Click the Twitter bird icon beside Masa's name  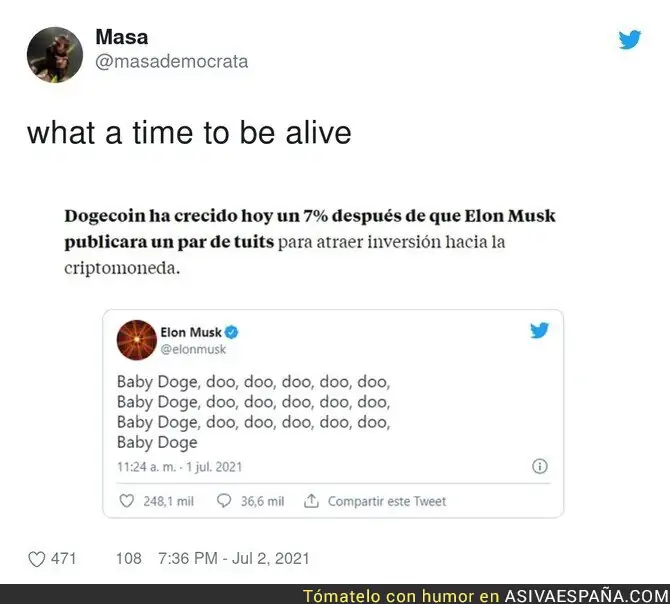[630, 39]
